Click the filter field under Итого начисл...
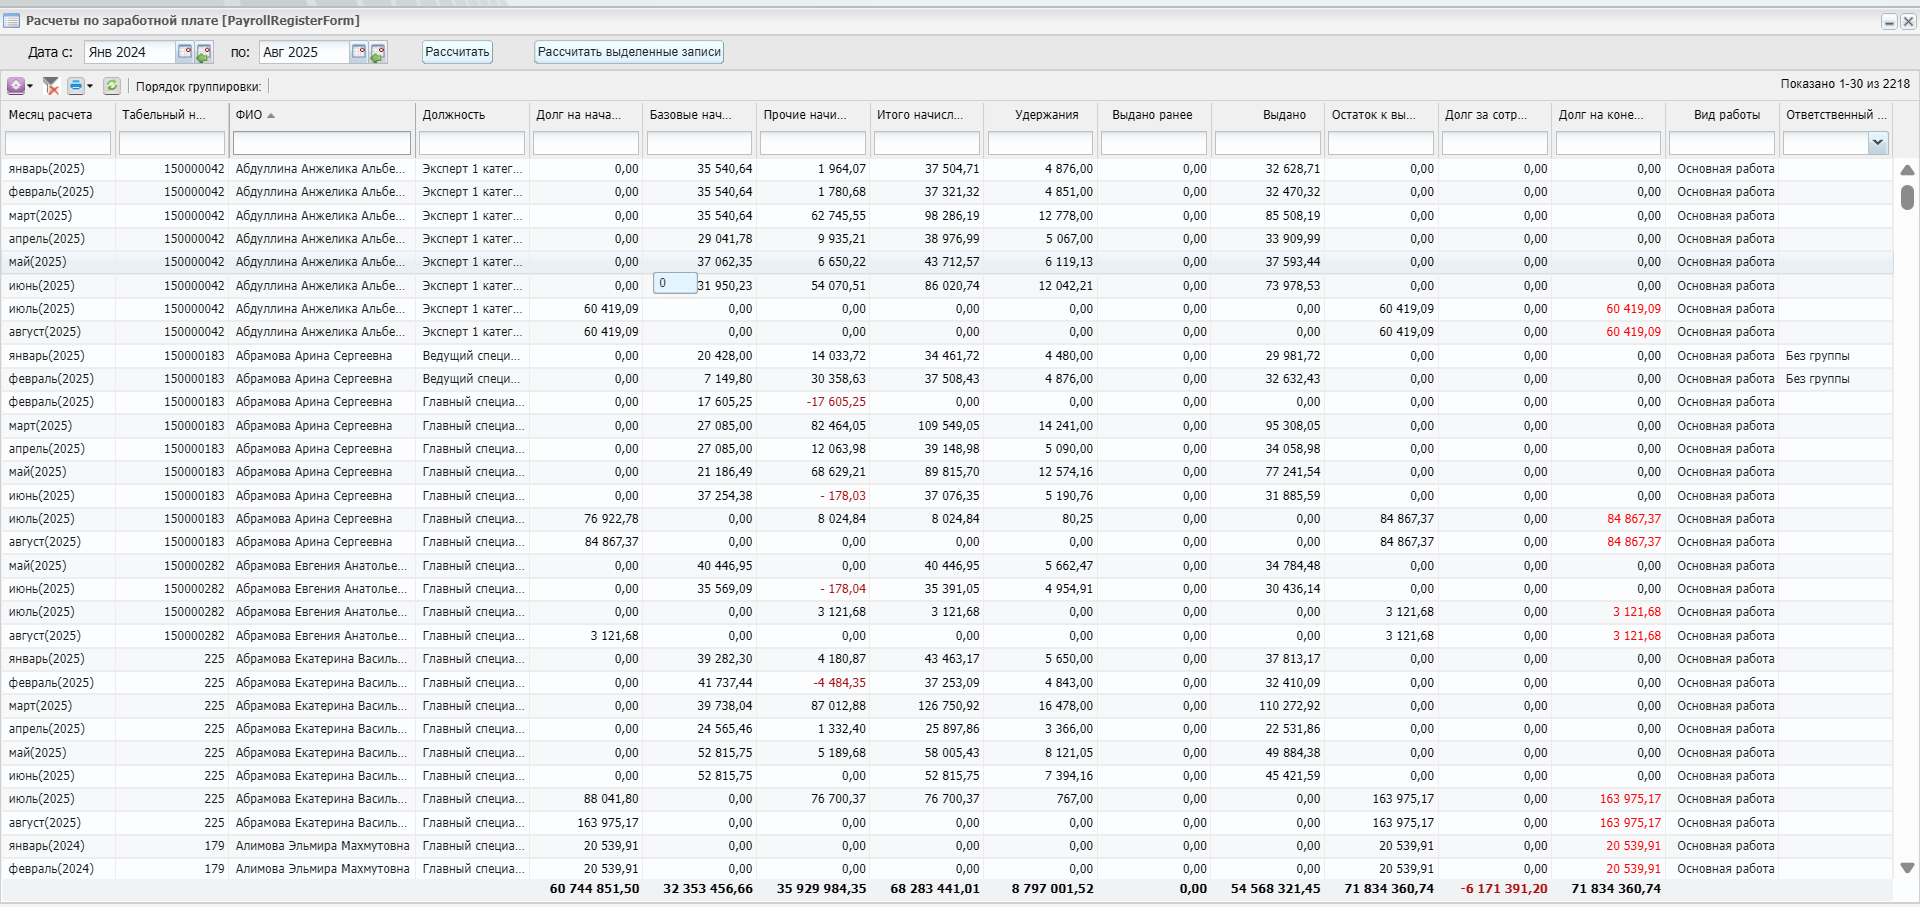The image size is (1920, 907). tap(926, 144)
